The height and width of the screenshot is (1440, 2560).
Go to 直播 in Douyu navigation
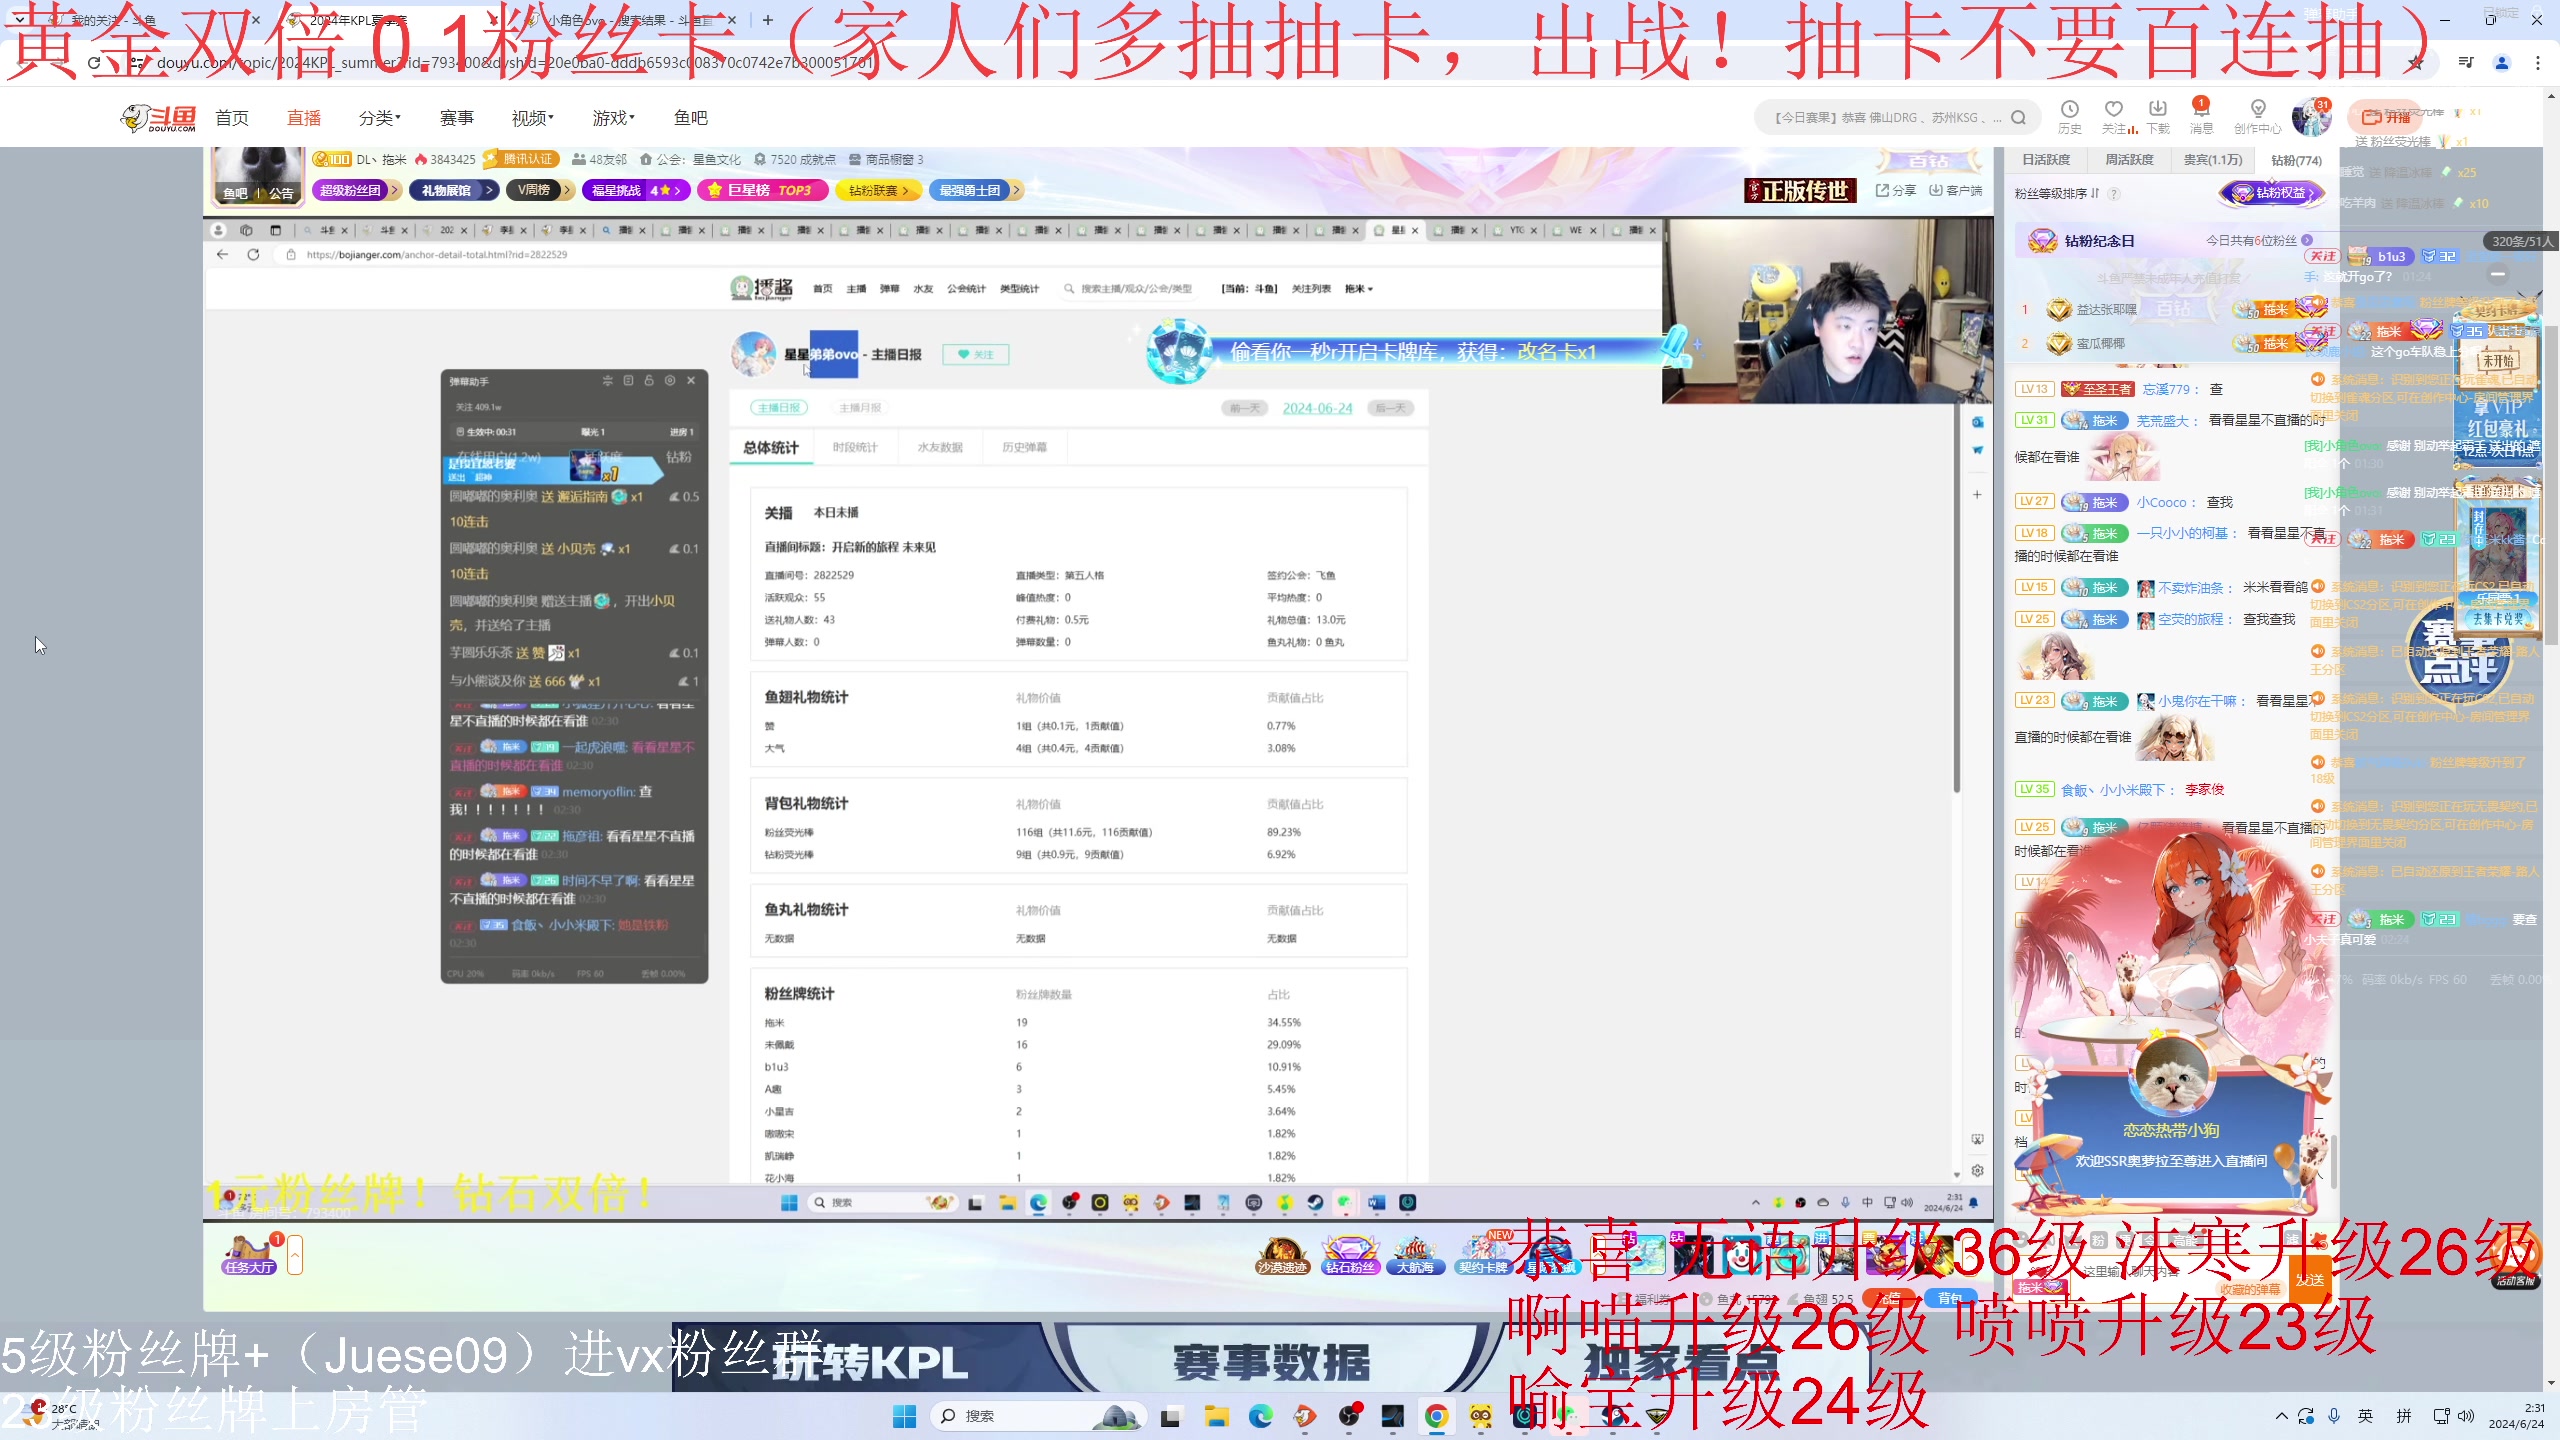(x=304, y=118)
